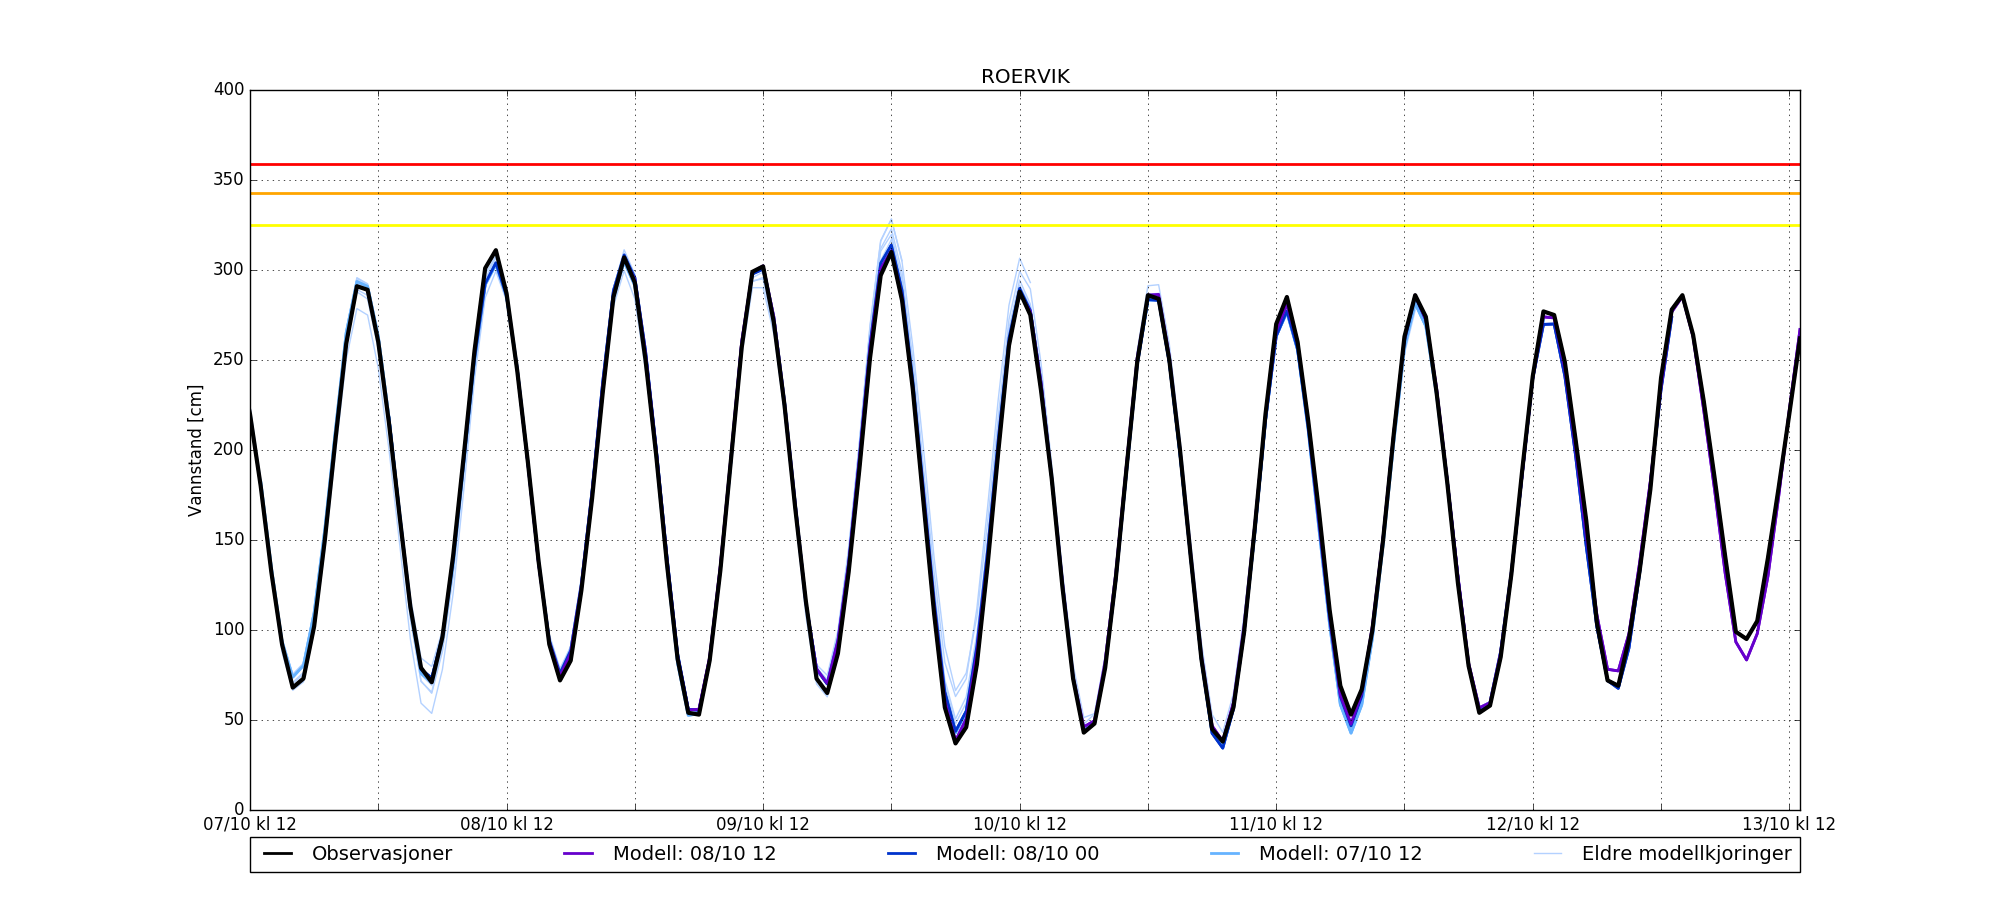Click the purple Modell 08/10 12 legend line
The image size is (2000, 900).
point(579,854)
